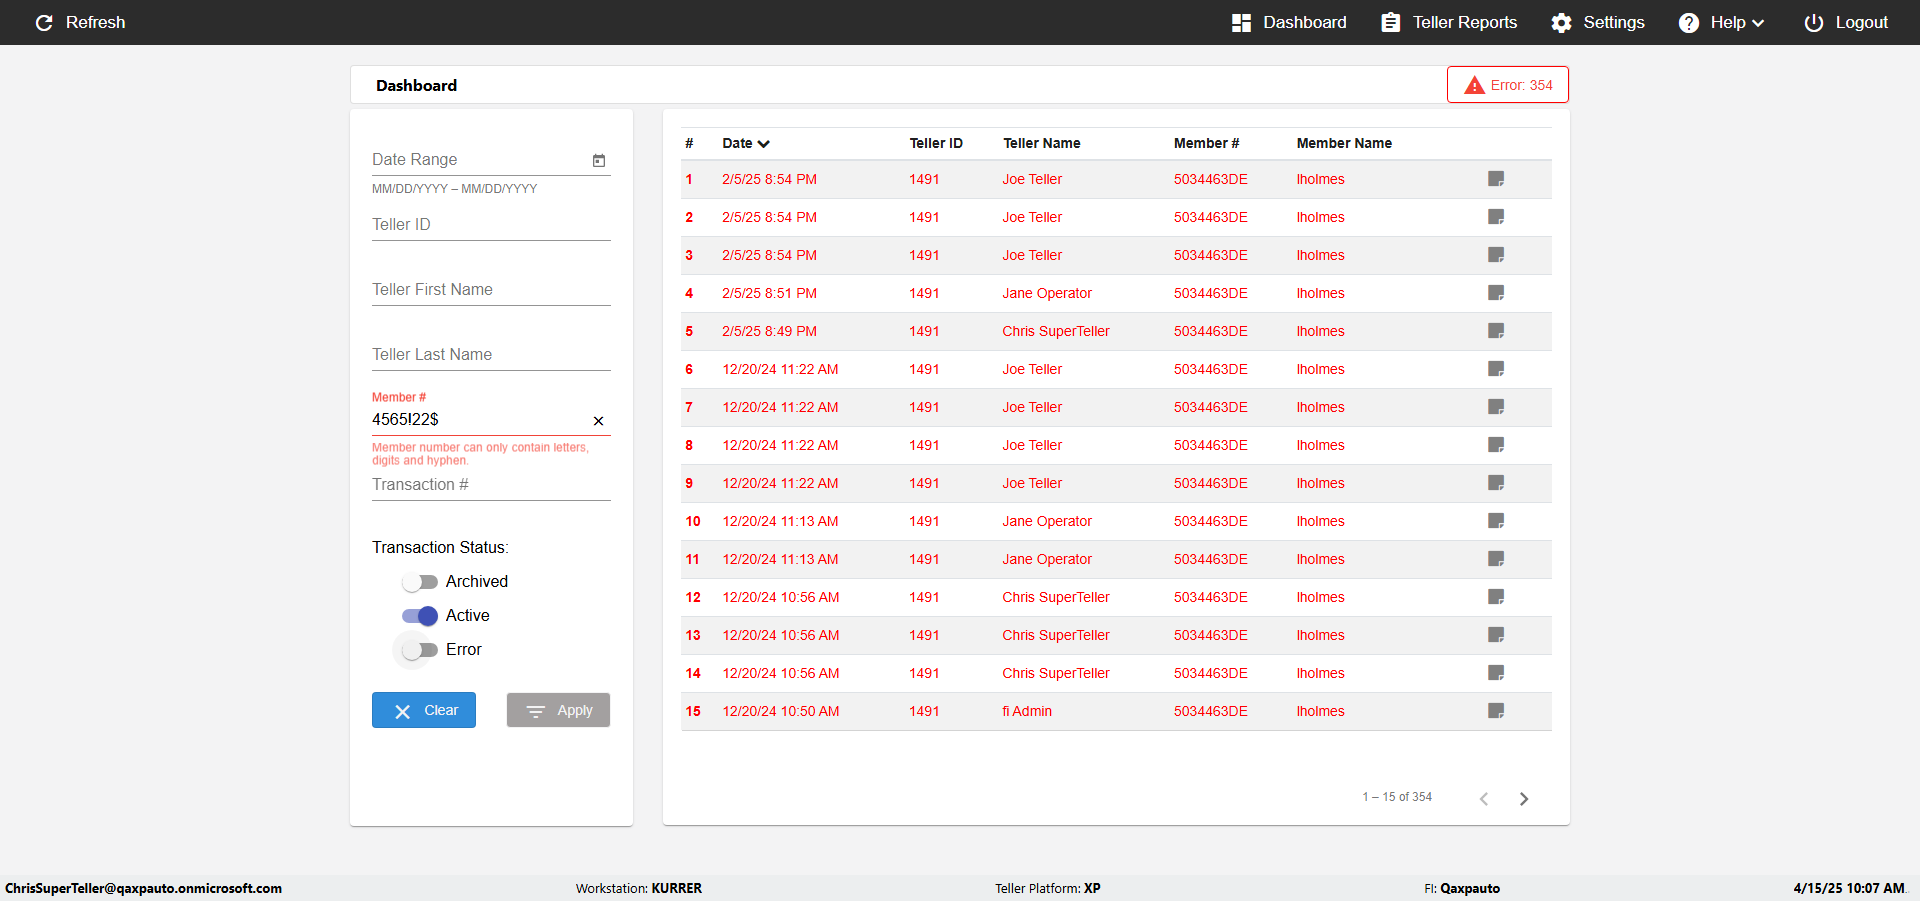Open note icon for row 6
Screen dimensions: 1920x901
(1496, 369)
